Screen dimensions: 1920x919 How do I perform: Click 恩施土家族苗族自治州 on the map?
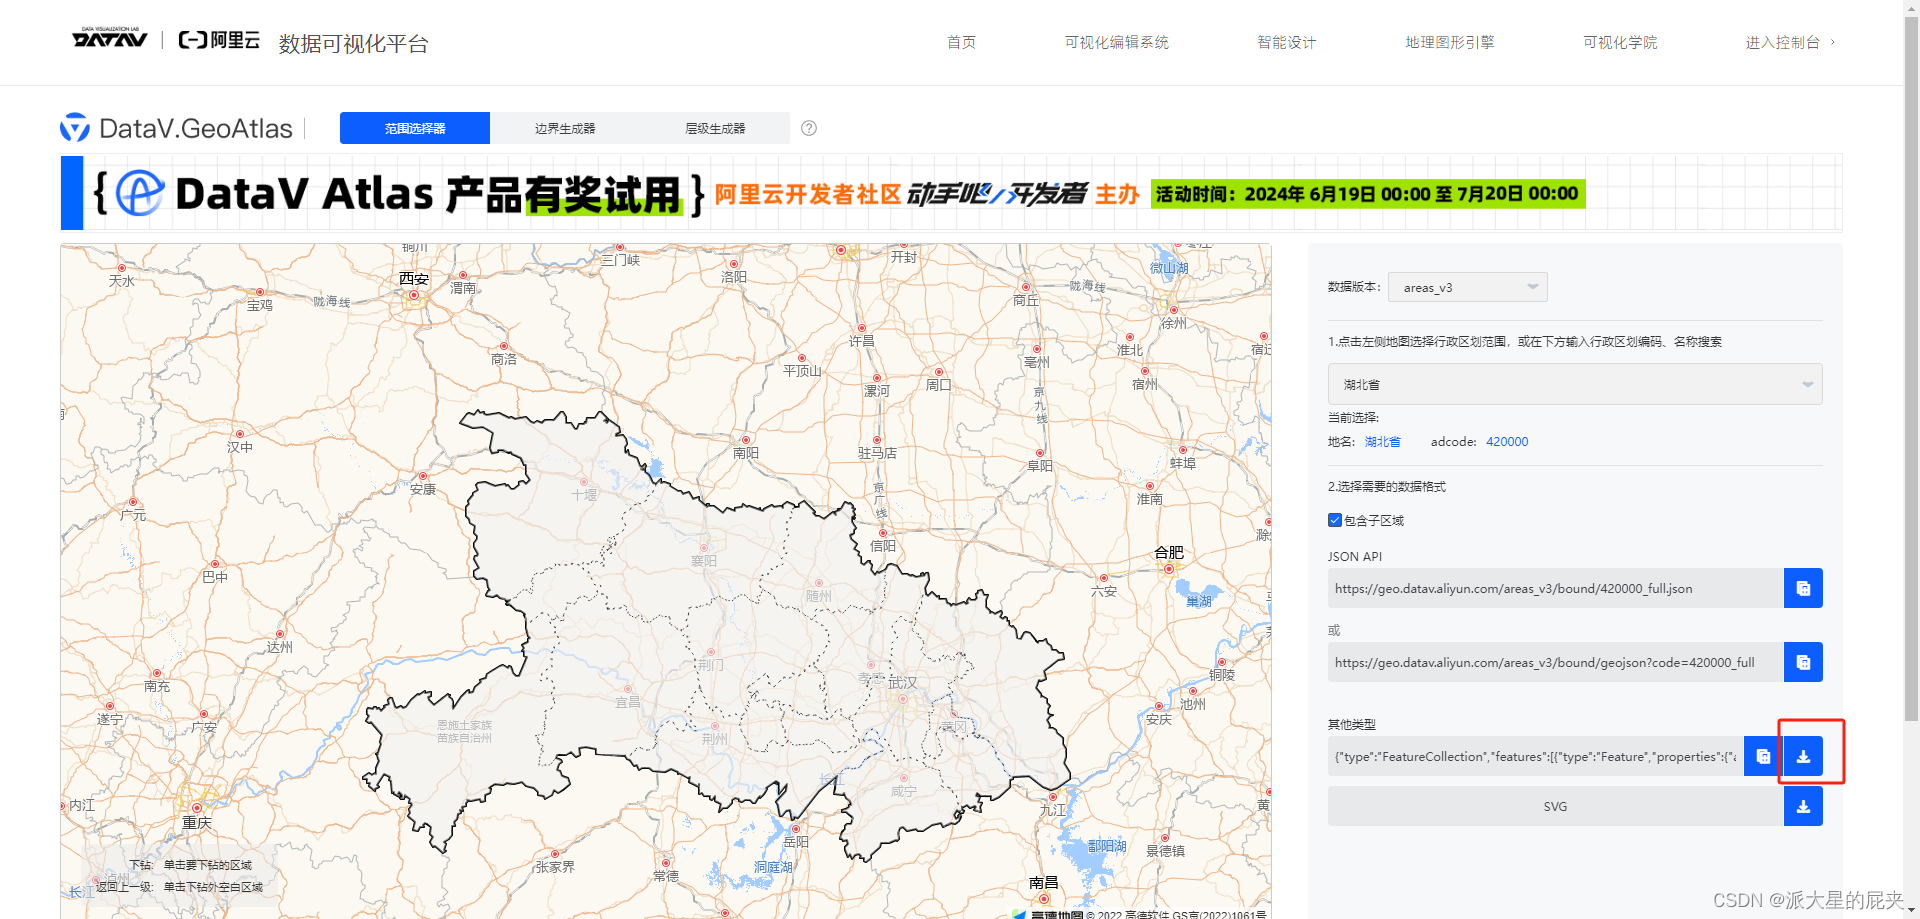tap(464, 731)
